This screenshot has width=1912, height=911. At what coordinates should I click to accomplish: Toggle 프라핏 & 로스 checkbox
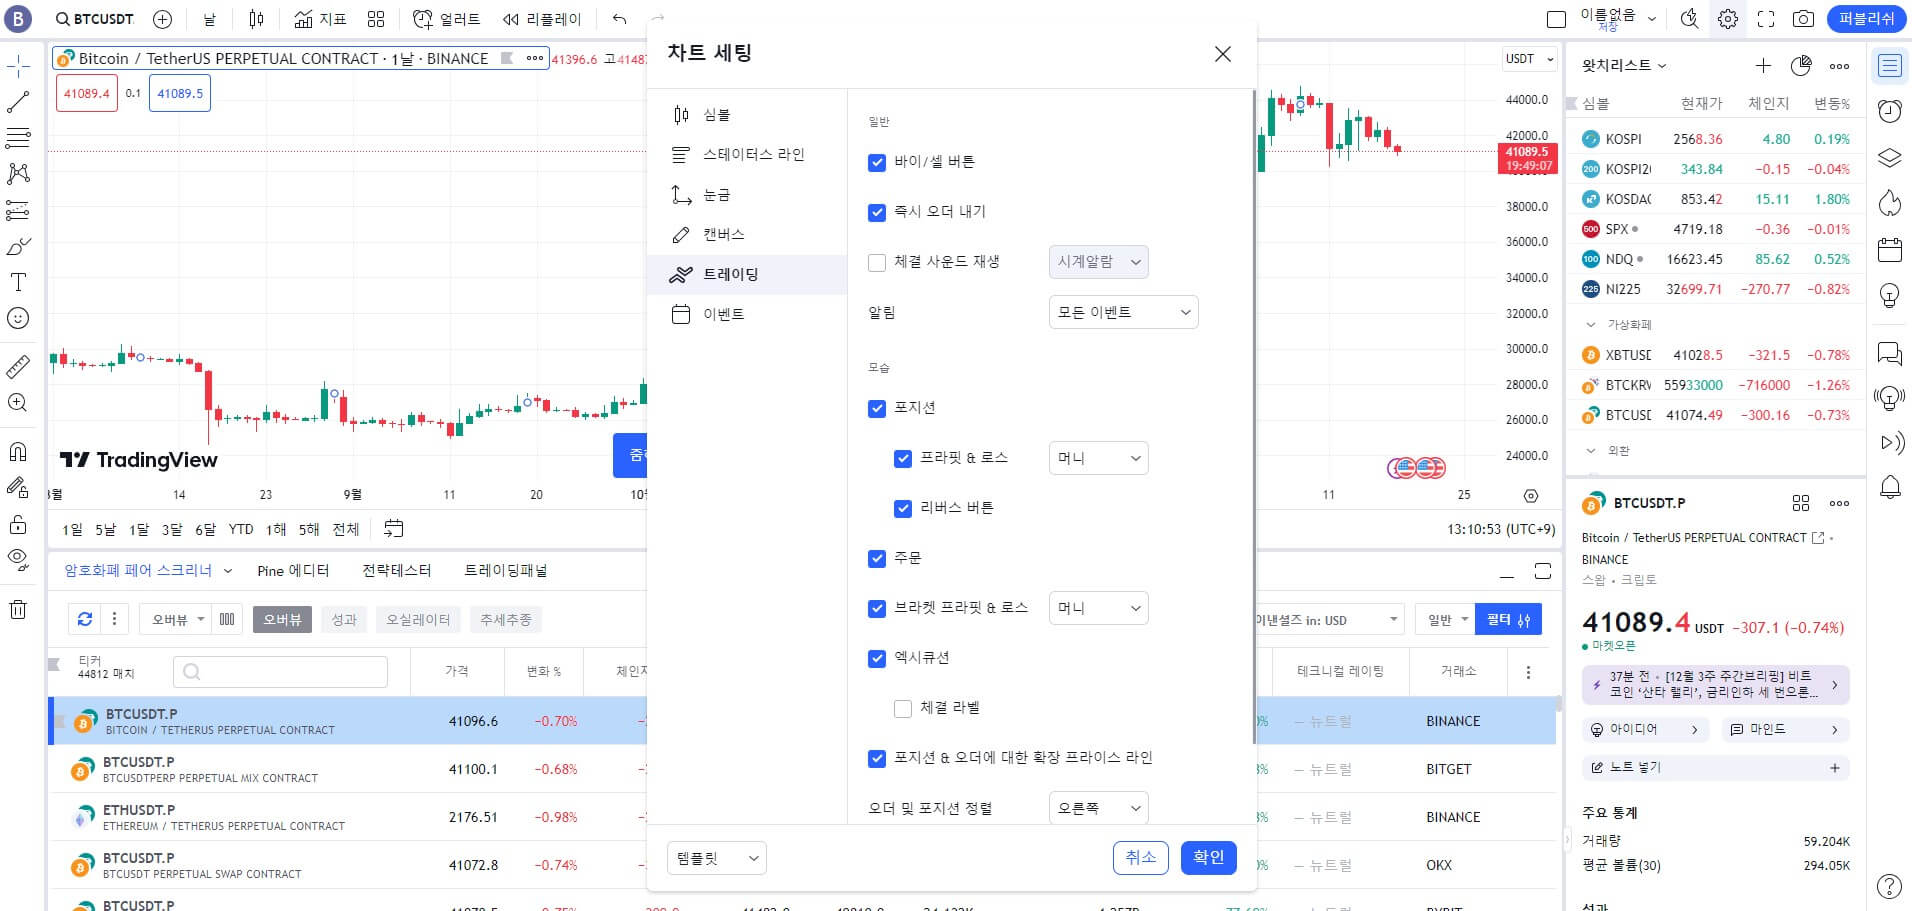click(903, 458)
